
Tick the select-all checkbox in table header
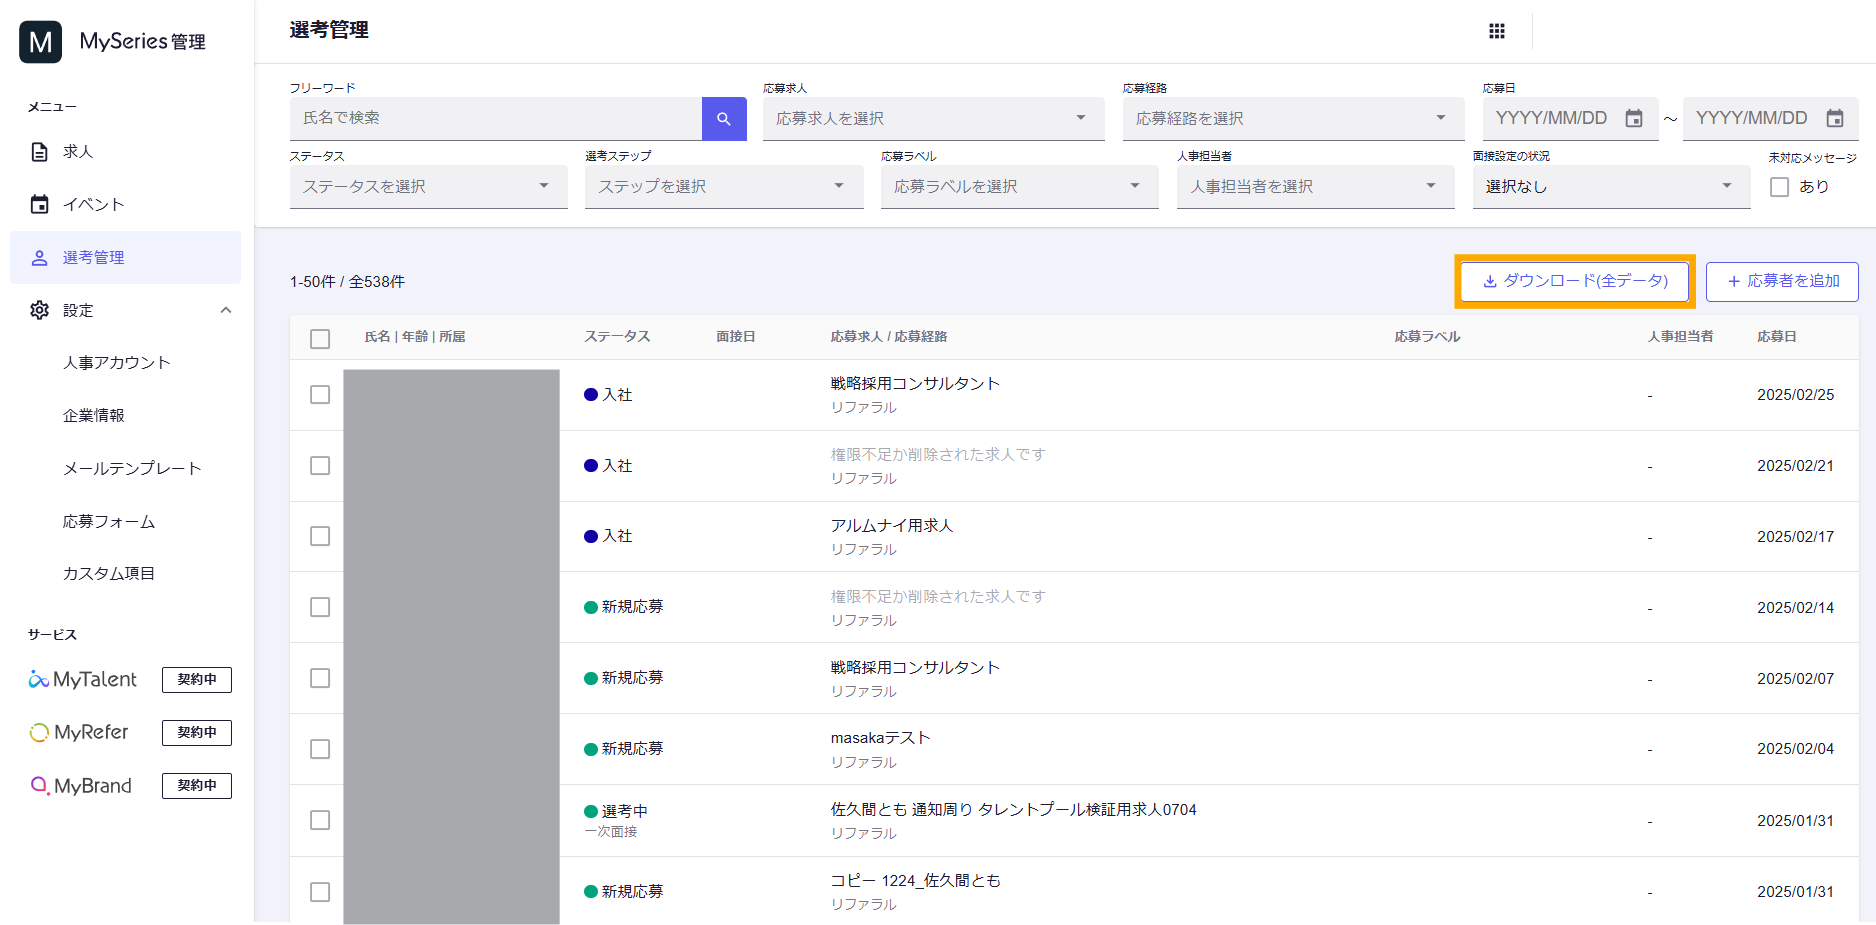click(320, 339)
